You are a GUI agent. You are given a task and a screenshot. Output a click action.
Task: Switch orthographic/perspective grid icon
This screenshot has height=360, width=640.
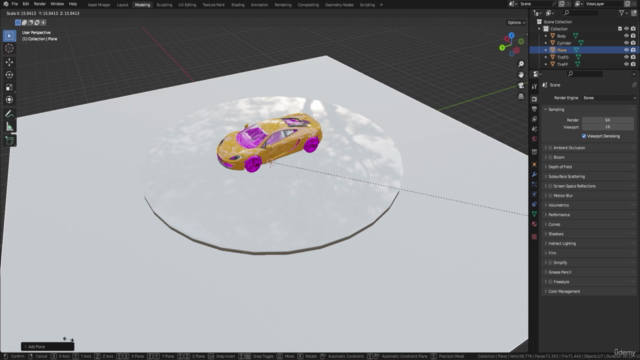(x=521, y=96)
